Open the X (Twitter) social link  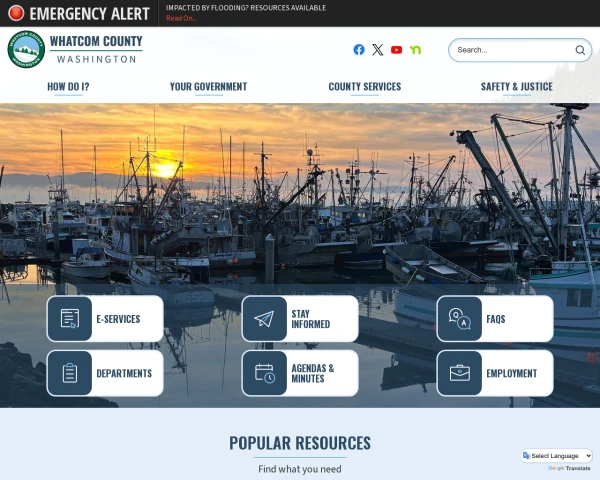(377, 50)
